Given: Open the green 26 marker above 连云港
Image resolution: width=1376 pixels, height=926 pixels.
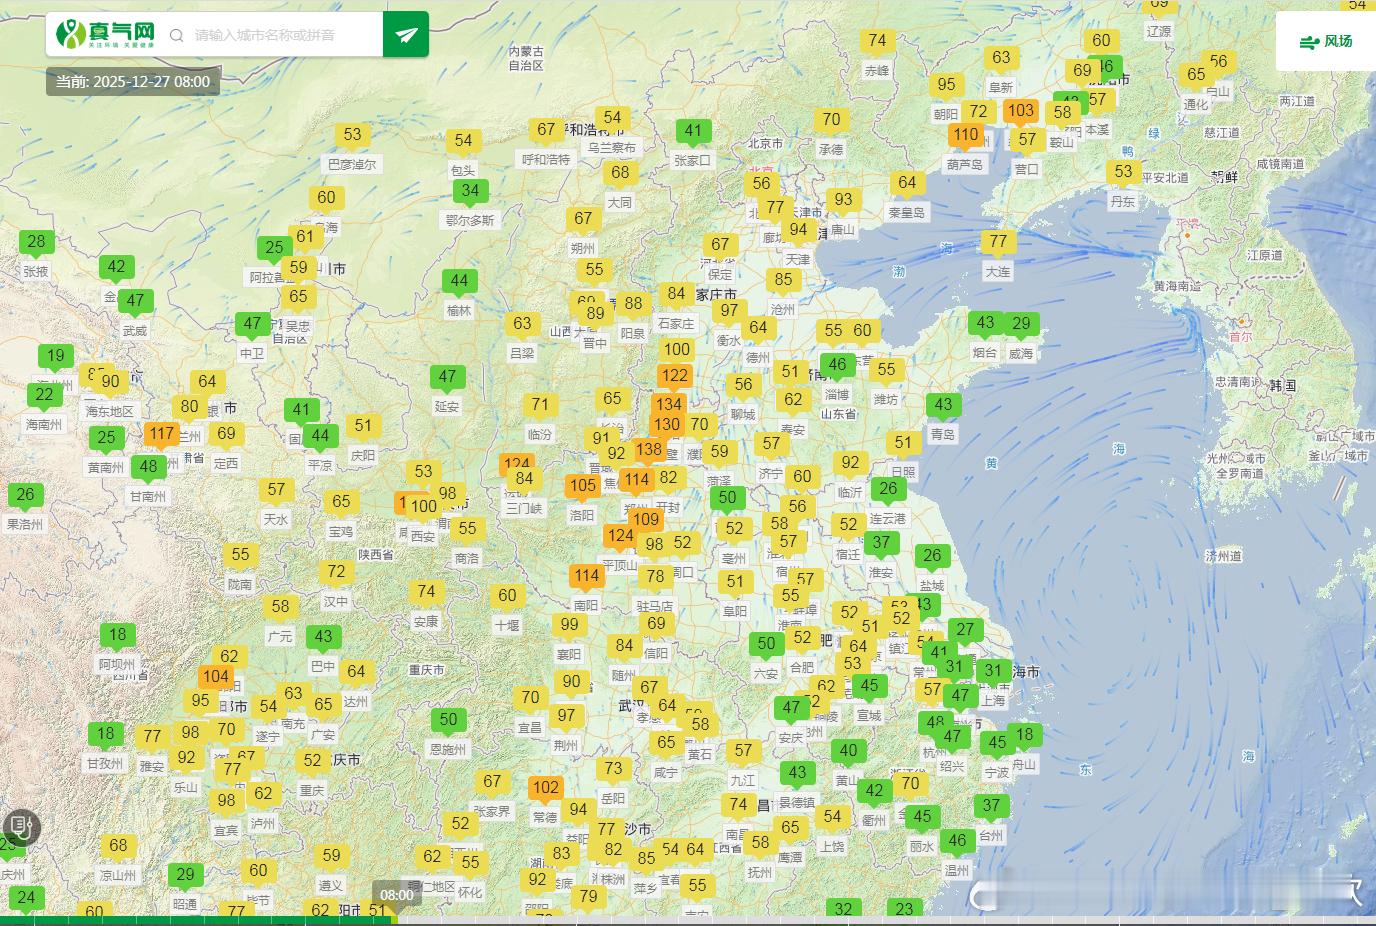Looking at the screenshot, I should pos(888,490).
